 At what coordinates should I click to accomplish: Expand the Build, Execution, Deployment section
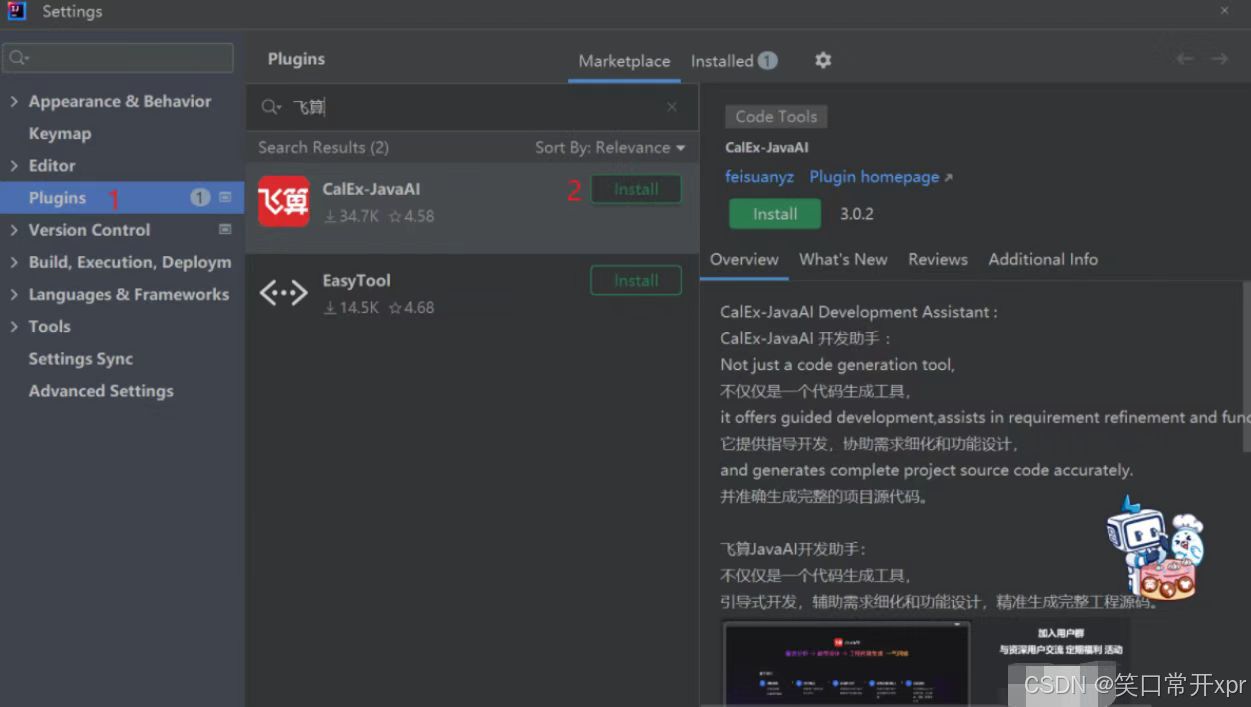click(14, 262)
